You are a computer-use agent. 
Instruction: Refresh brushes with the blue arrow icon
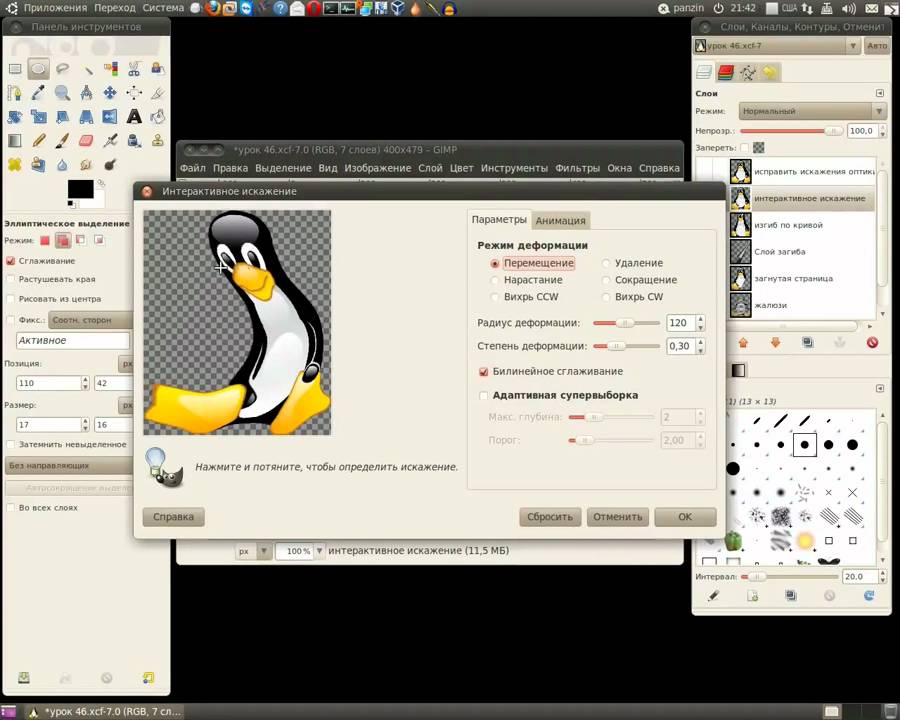869,596
